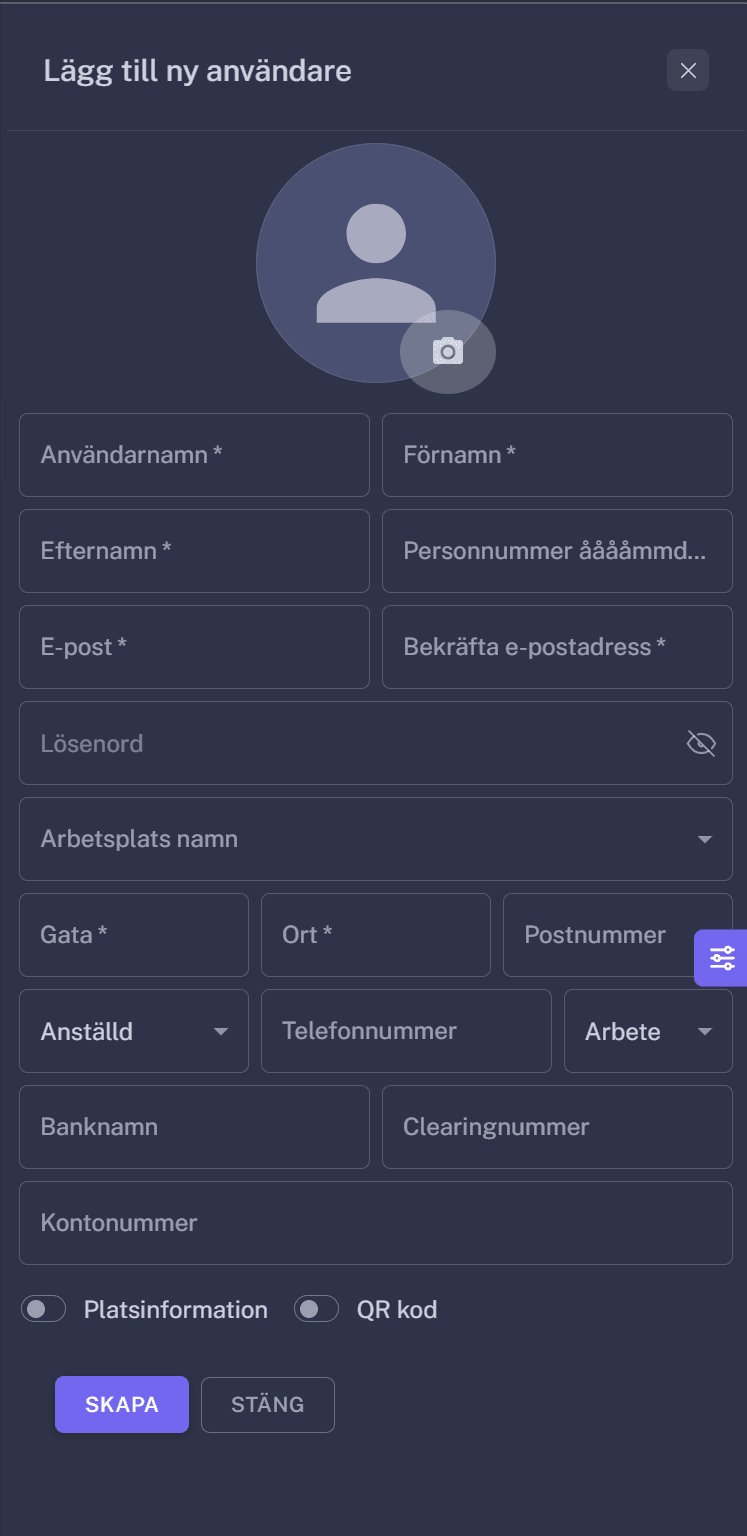Show the password with the eye icon
Image resolution: width=747 pixels, height=1536 pixels.
coord(700,743)
